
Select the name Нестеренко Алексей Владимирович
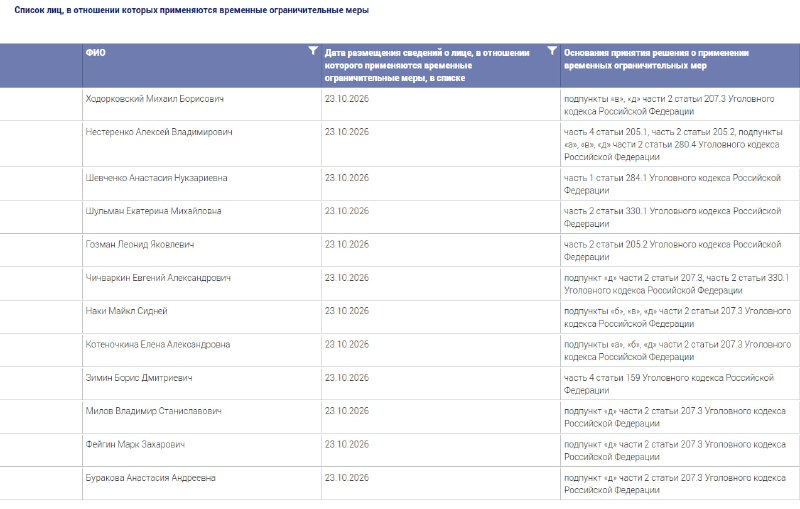pos(159,132)
